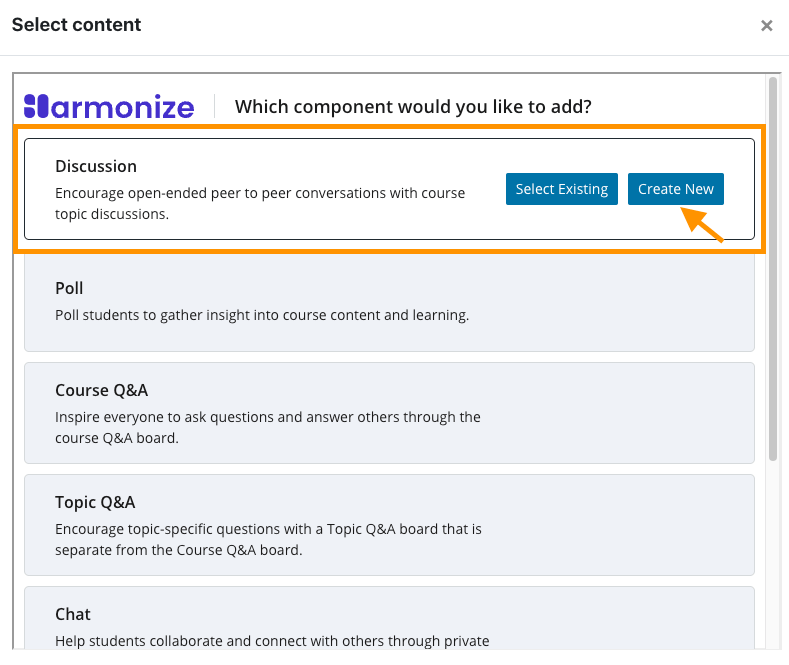Close the Select content dialog

point(766,26)
